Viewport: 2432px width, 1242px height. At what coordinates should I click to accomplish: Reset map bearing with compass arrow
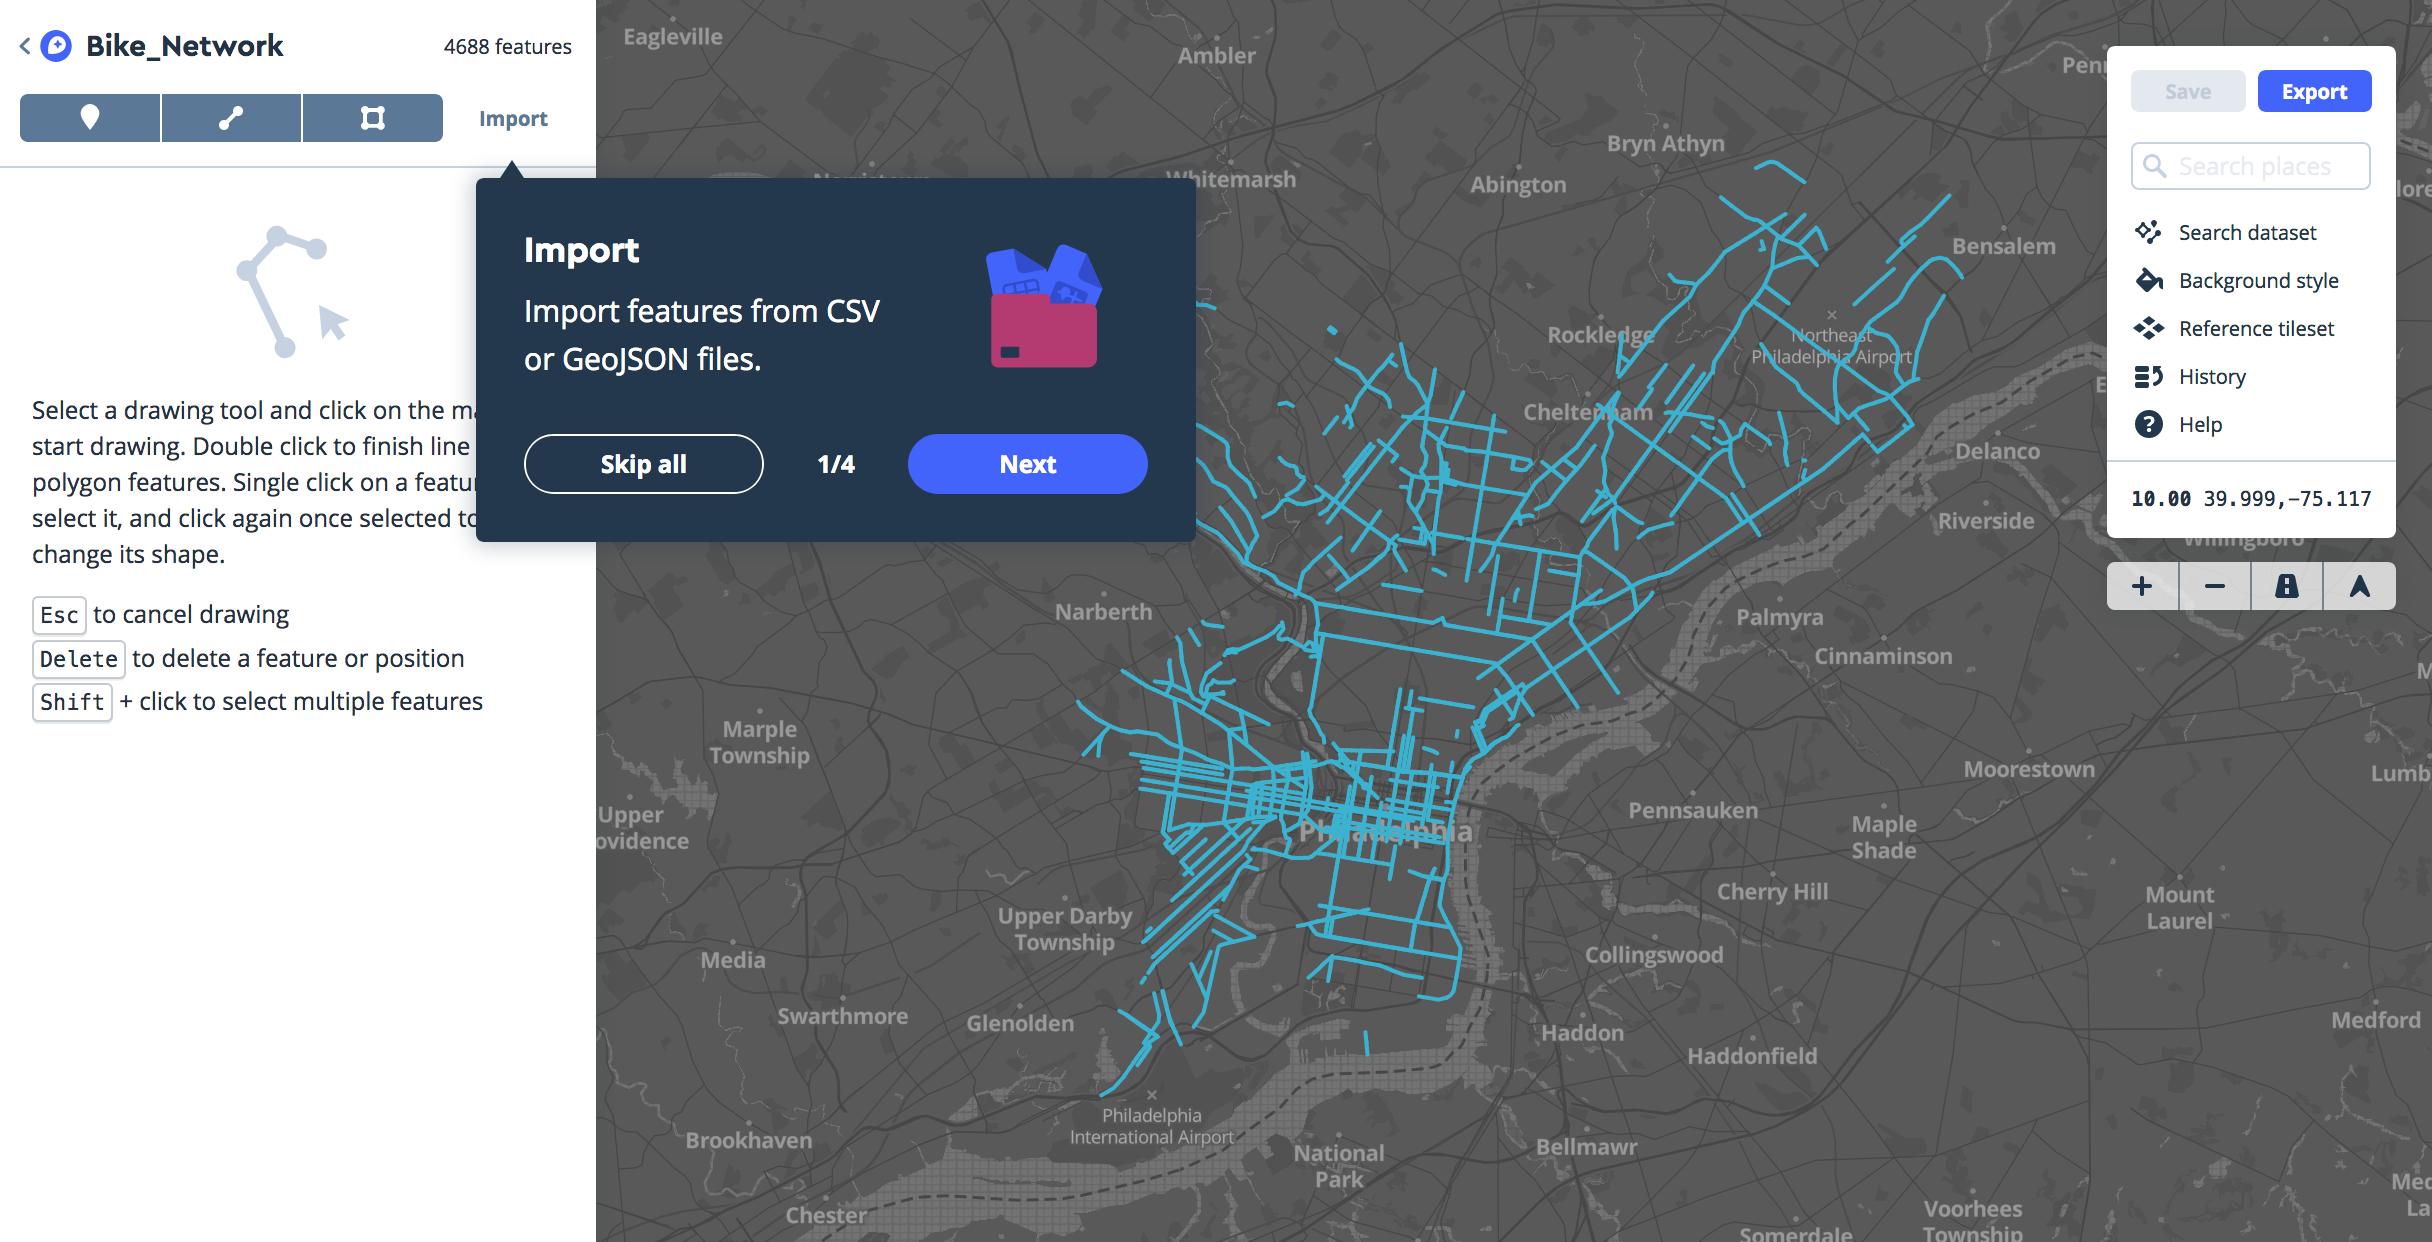coord(2359,586)
